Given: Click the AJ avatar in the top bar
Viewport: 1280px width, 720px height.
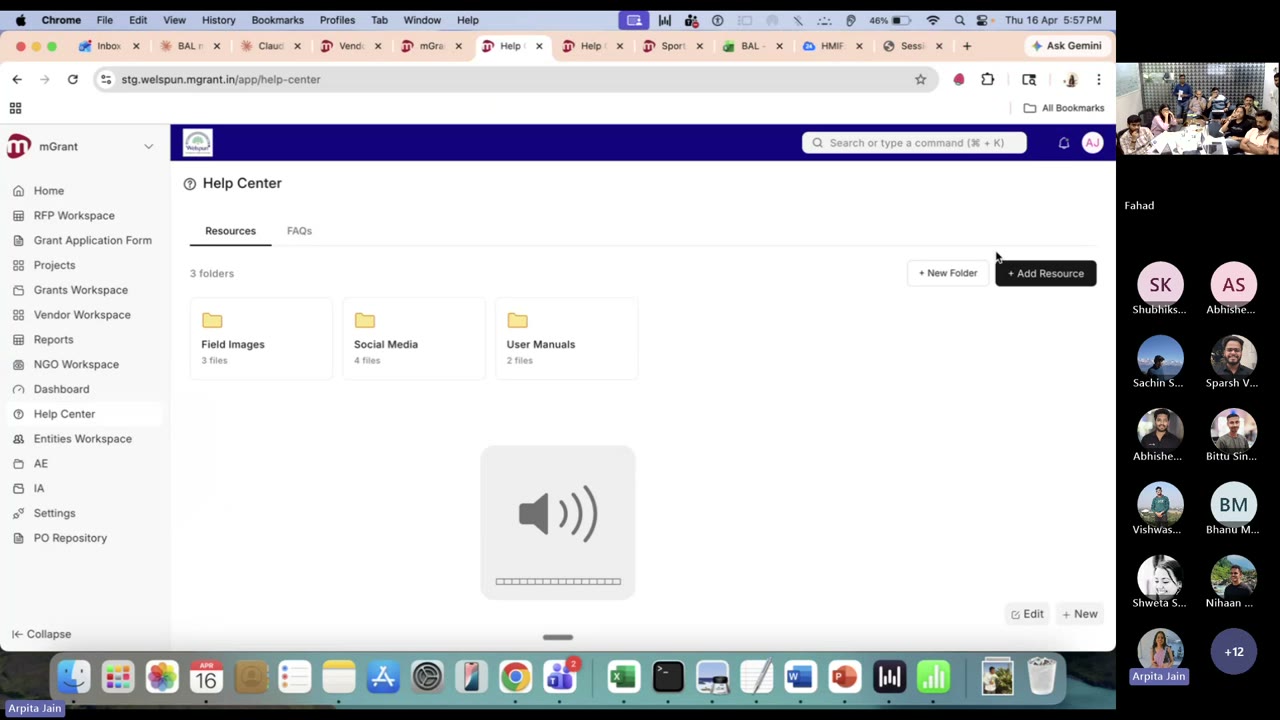Looking at the screenshot, I should tap(1092, 142).
